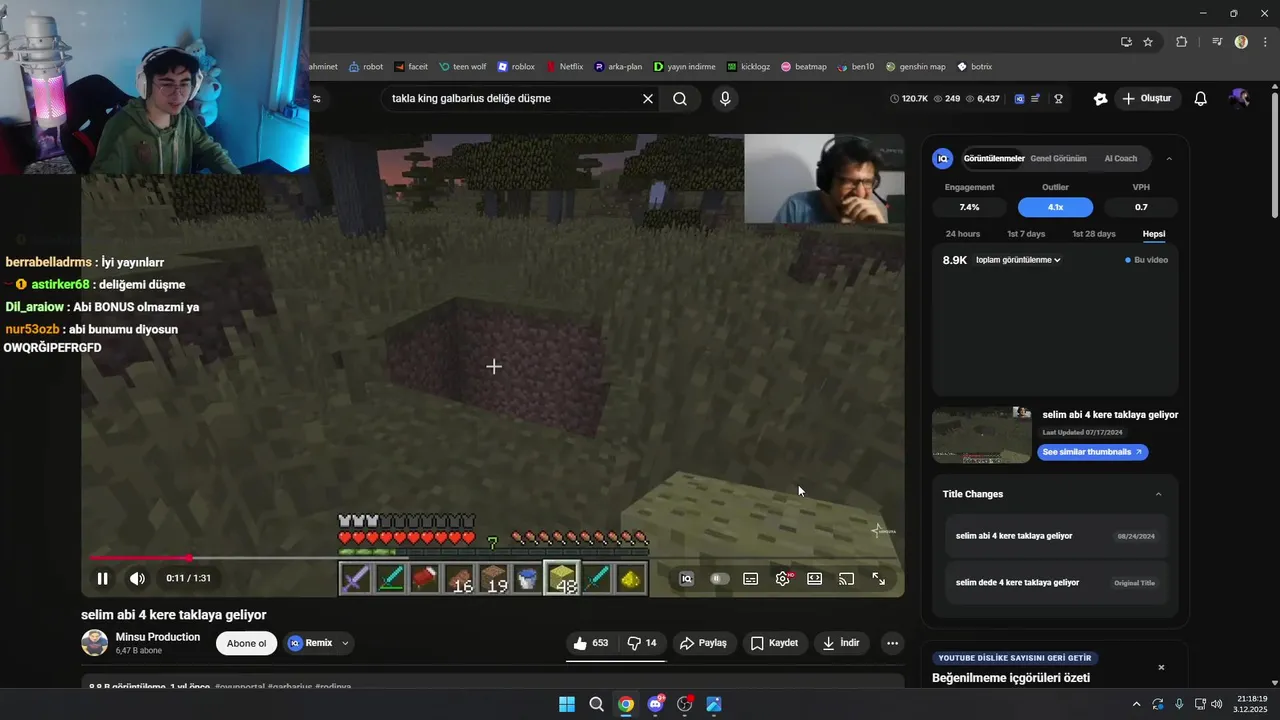This screenshot has height=720, width=1280.
Task: Clear the YouTube search box
Action: [648, 98]
